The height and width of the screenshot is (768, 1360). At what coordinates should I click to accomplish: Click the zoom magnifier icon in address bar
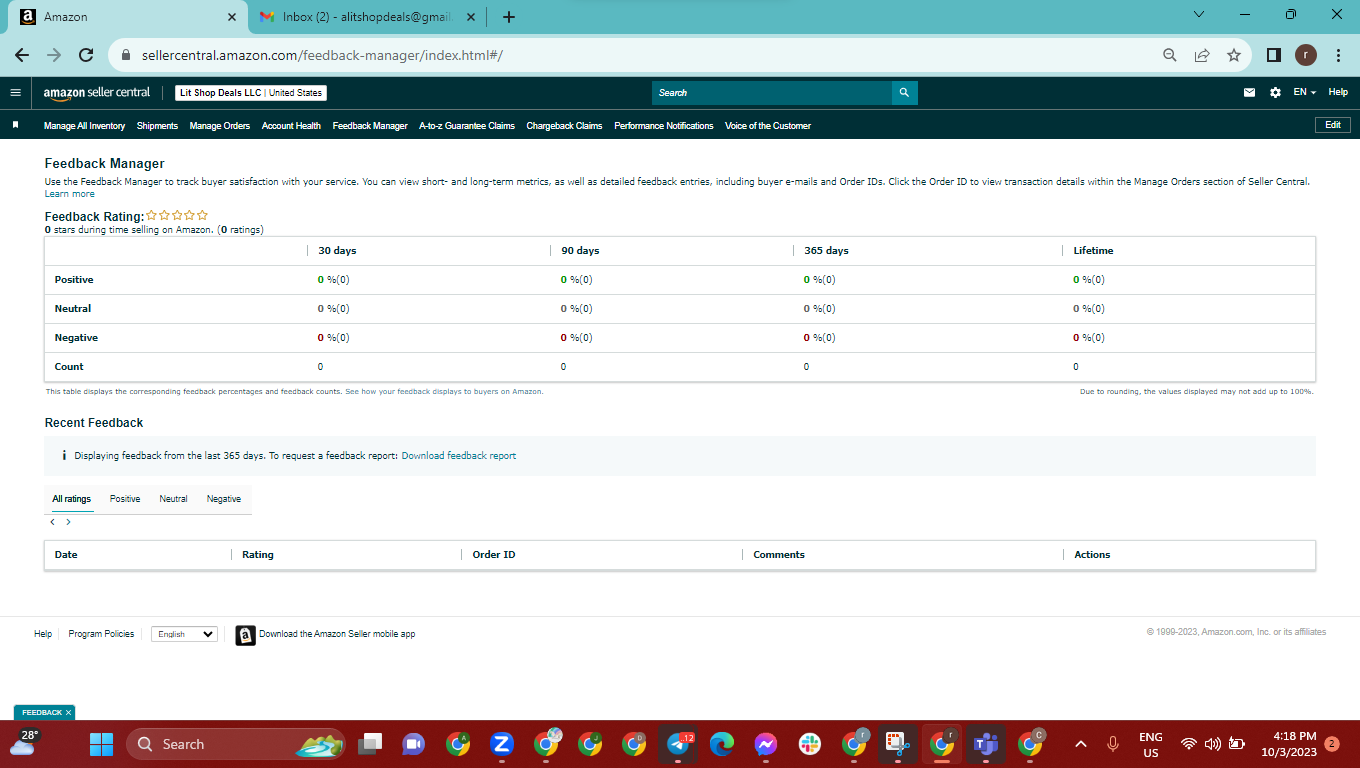pos(1170,56)
